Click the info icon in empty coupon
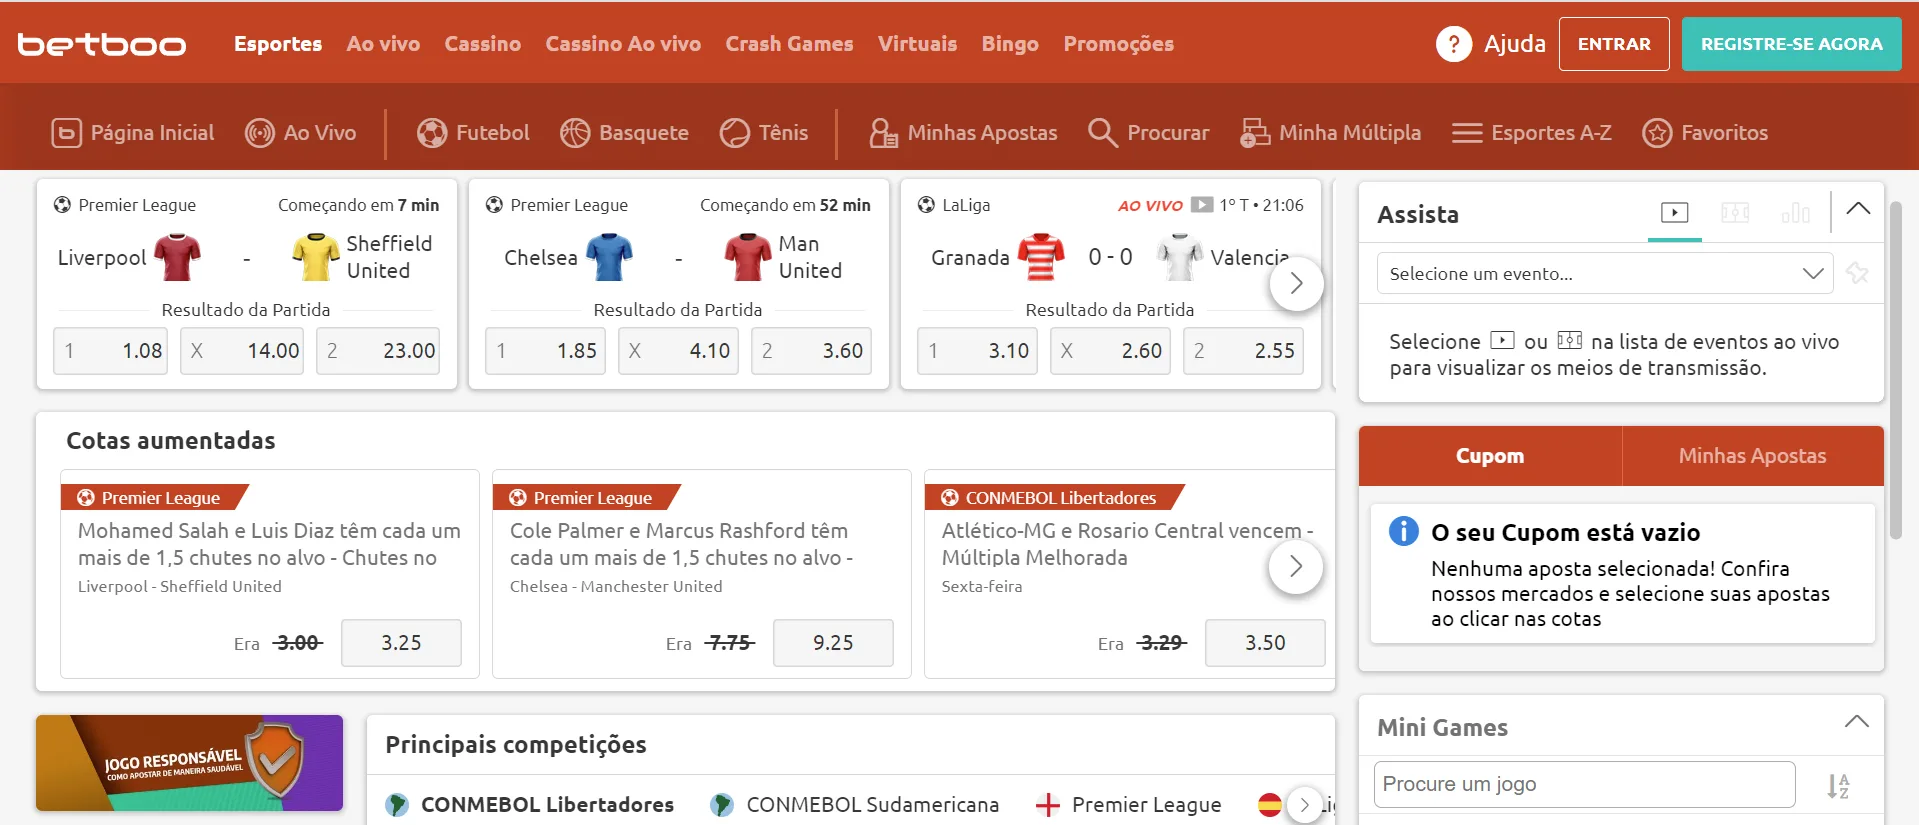 (1404, 531)
